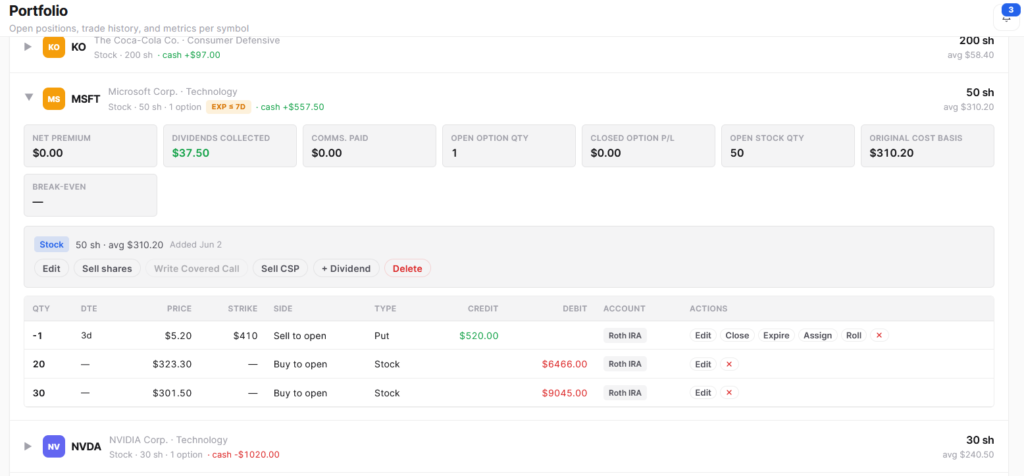The height and width of the screenshot is (476, 1024).
Task: Click the Closed Option P/L card
Action: click(648, 146)
